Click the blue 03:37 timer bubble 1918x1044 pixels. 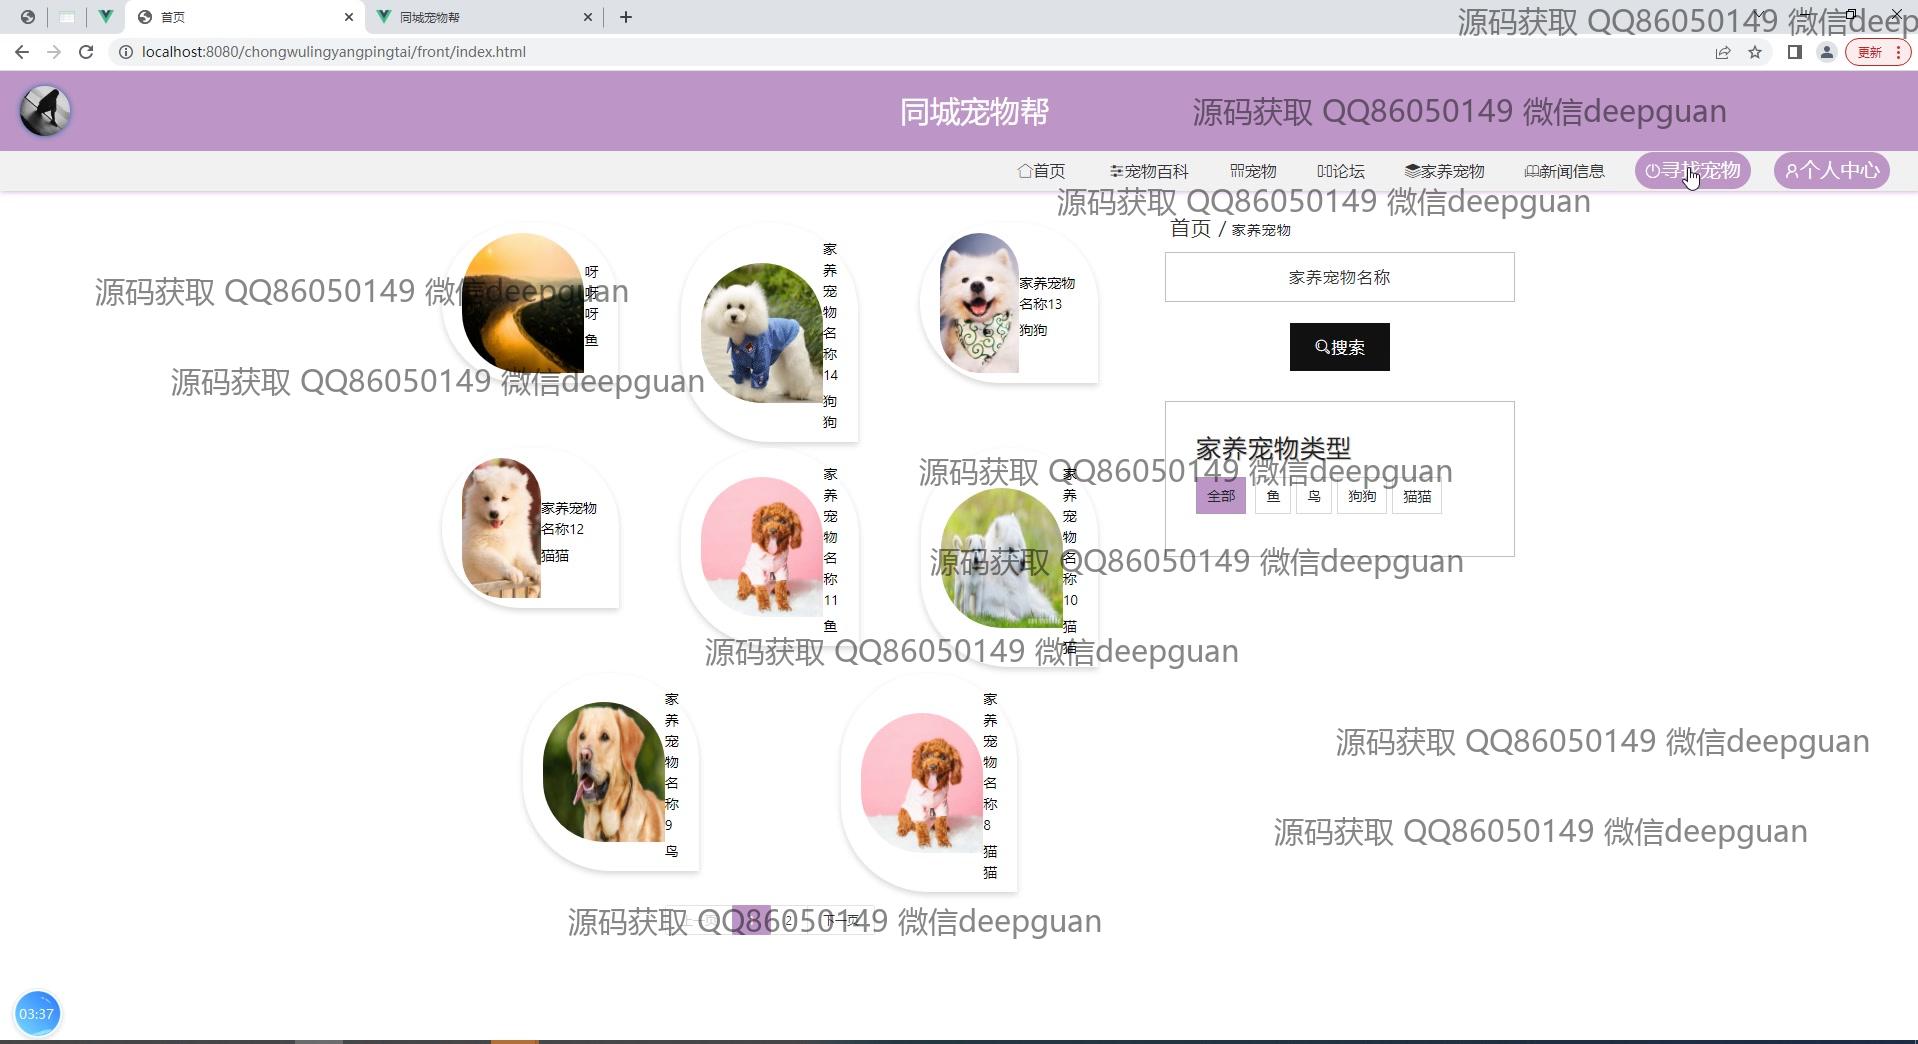(x=37, y=1013)
